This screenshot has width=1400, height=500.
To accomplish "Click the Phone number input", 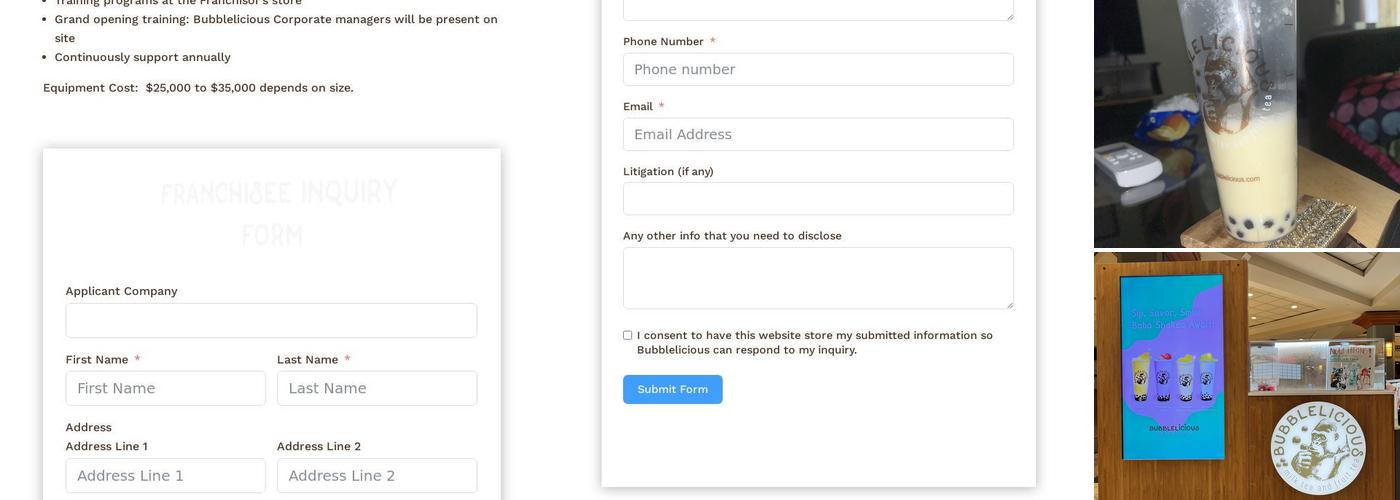I will (818, 69).
